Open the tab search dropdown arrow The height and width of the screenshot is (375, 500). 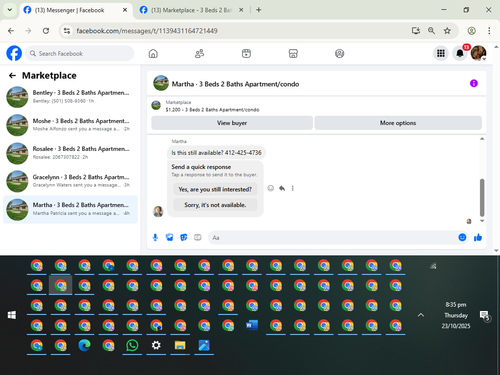click(x=10, y=10)
